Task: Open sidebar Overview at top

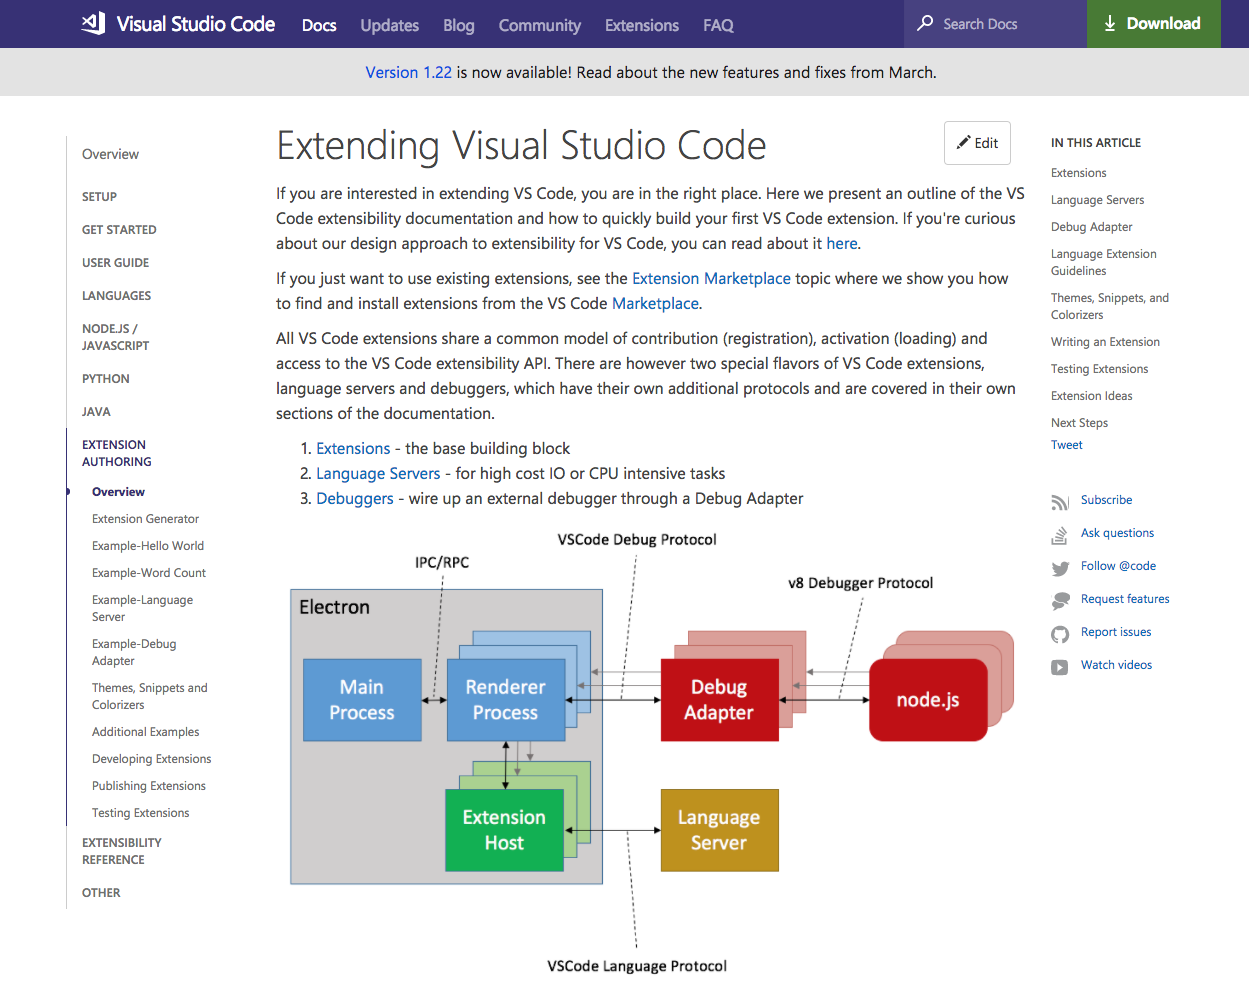Action: coord(110,154)
